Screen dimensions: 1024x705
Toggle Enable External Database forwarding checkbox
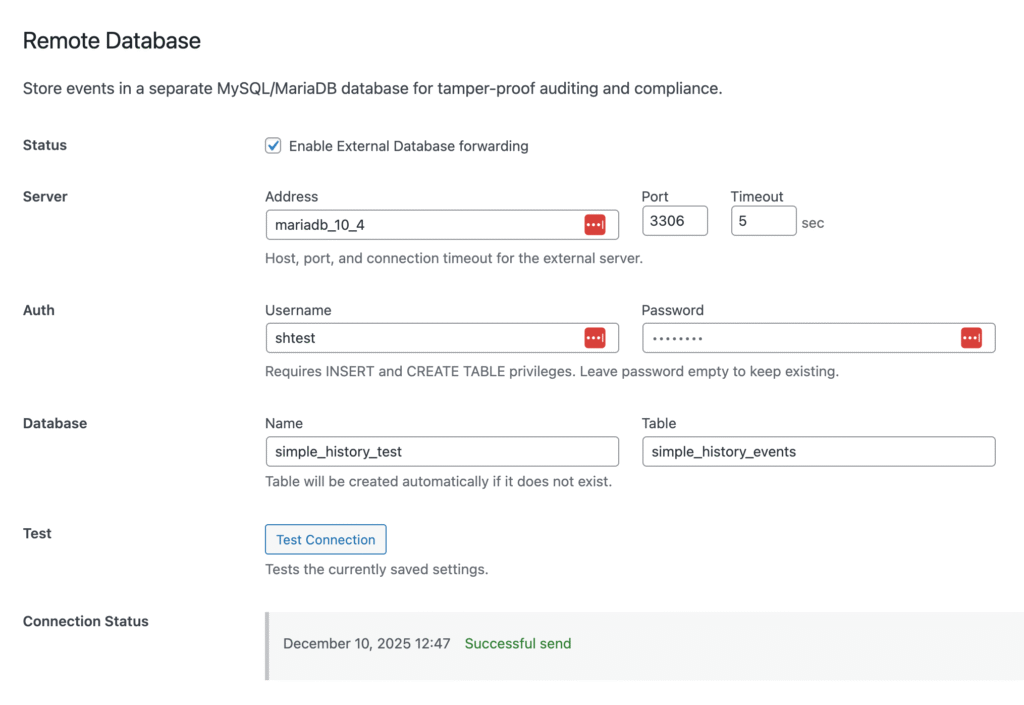273,146
